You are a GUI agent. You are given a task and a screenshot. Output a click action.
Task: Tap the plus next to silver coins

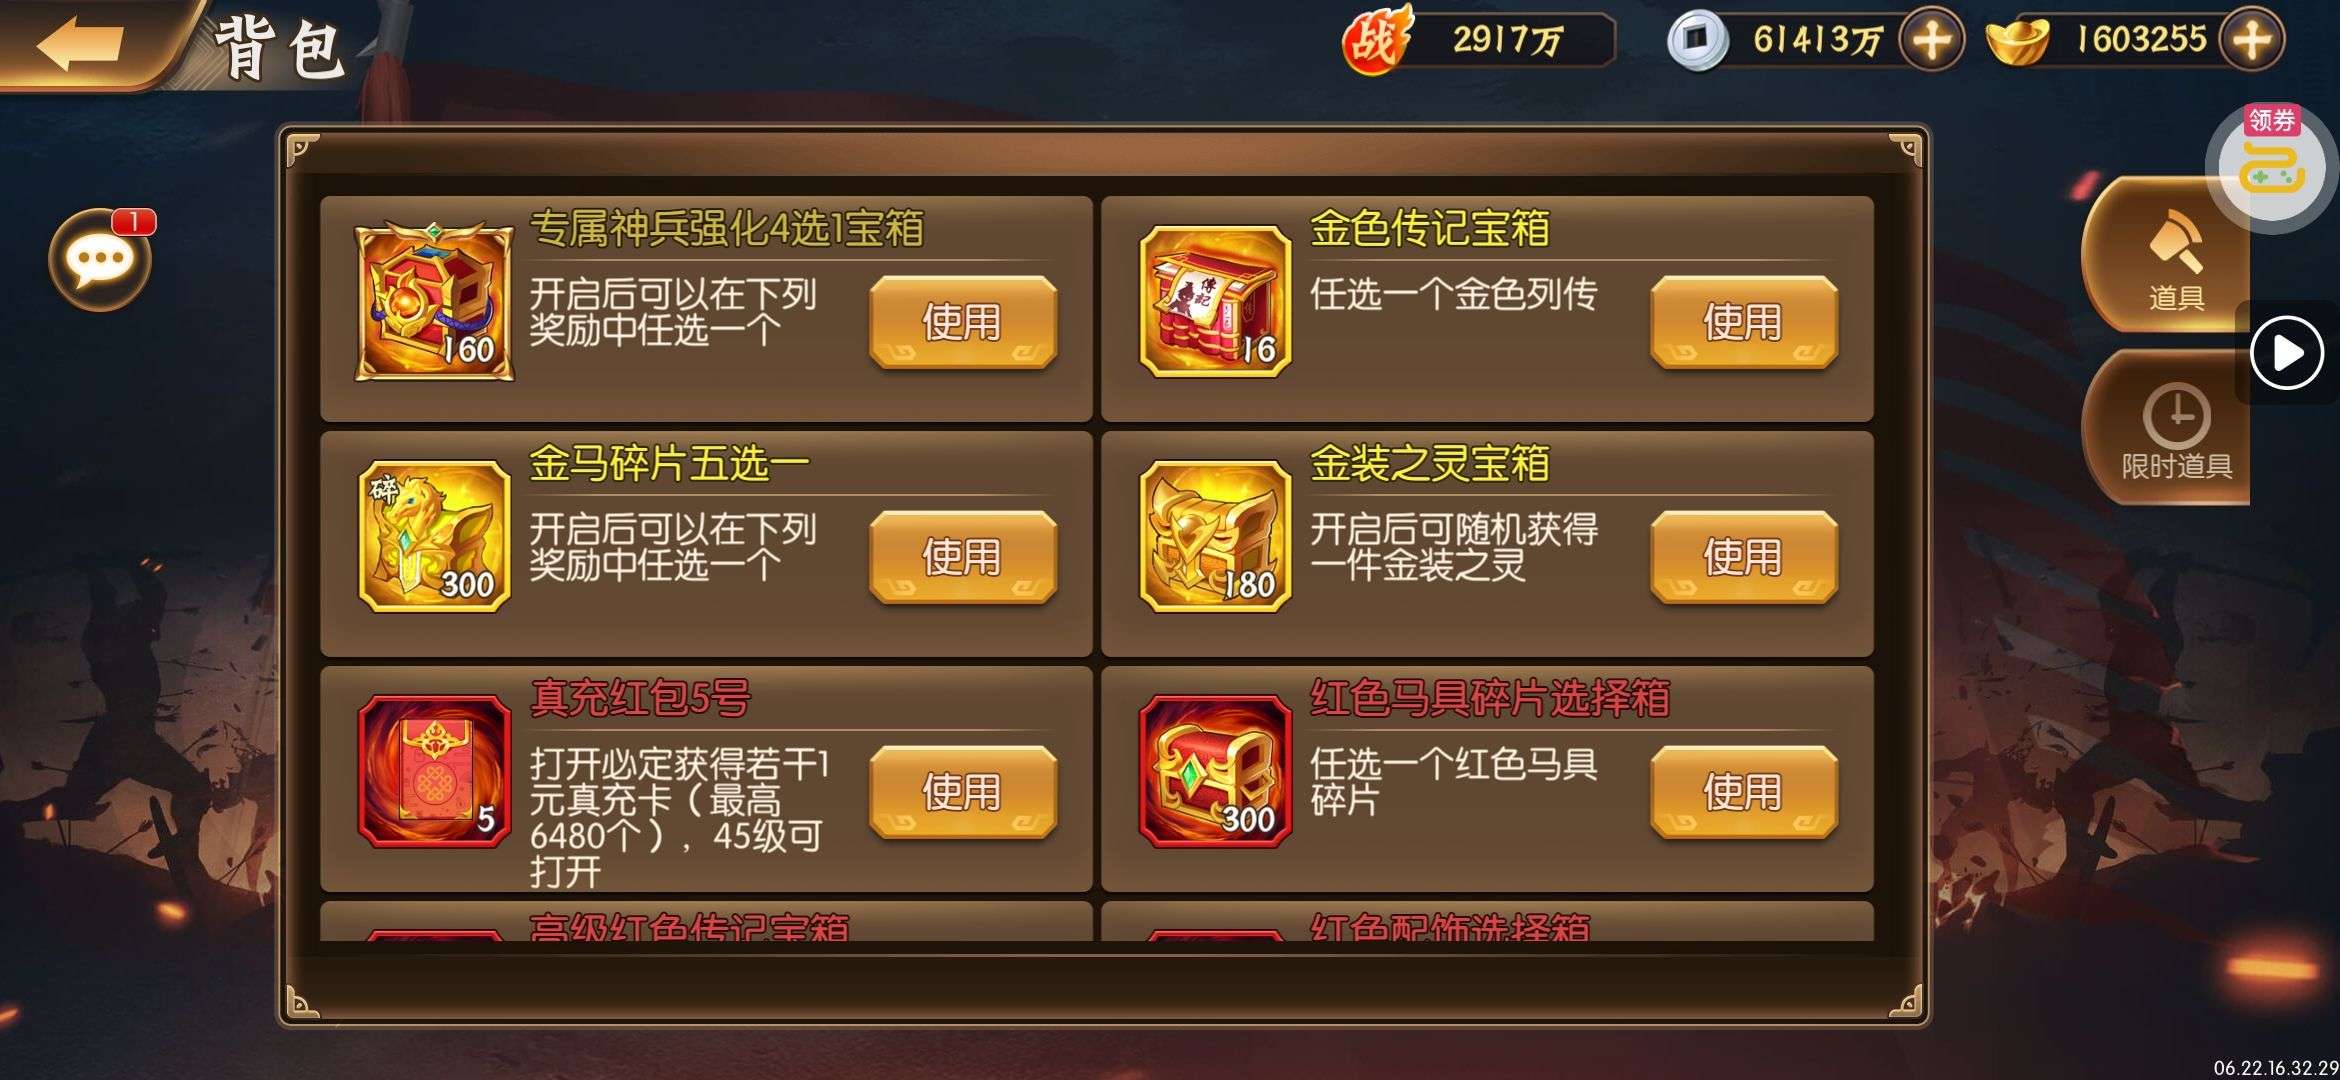(x=1931, y=41)
